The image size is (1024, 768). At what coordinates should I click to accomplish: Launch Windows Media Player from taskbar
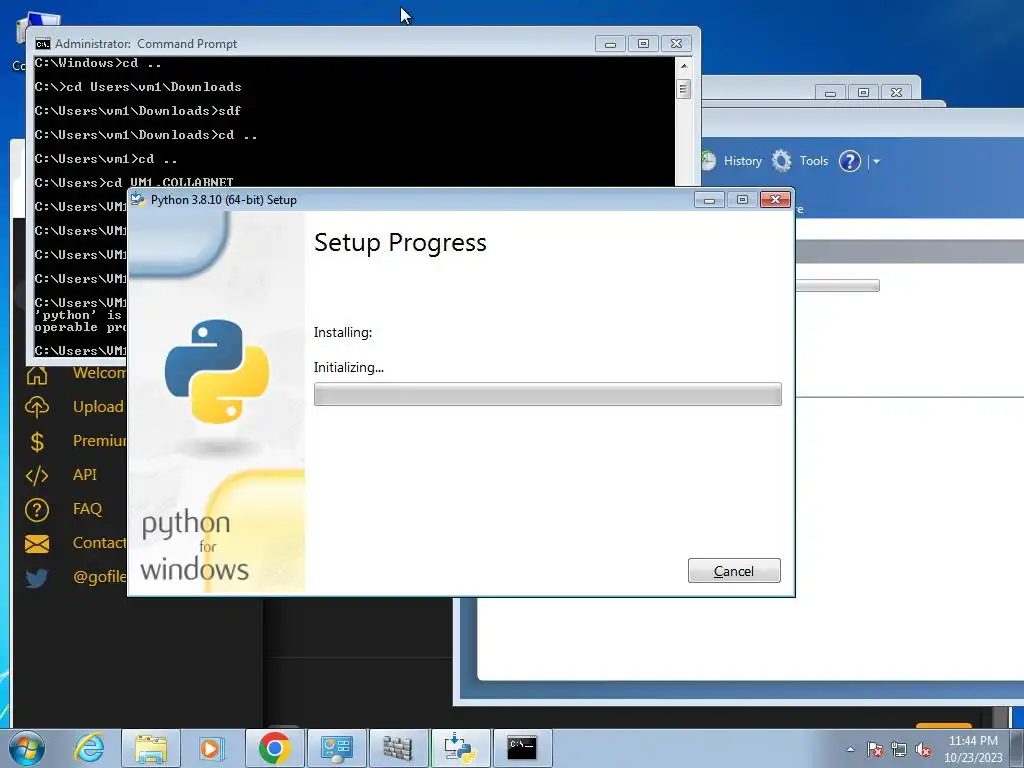tap(212, 748)
